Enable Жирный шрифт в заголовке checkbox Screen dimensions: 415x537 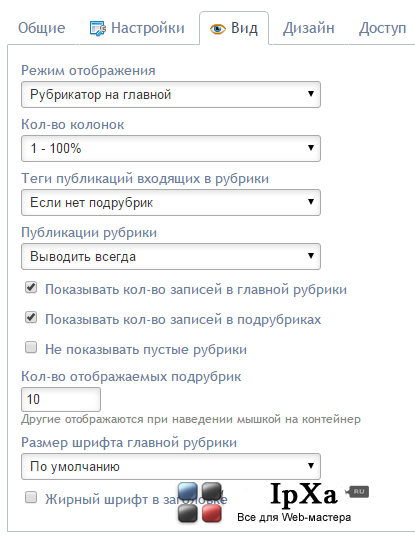pyautogui.click(x=31, y=497)
